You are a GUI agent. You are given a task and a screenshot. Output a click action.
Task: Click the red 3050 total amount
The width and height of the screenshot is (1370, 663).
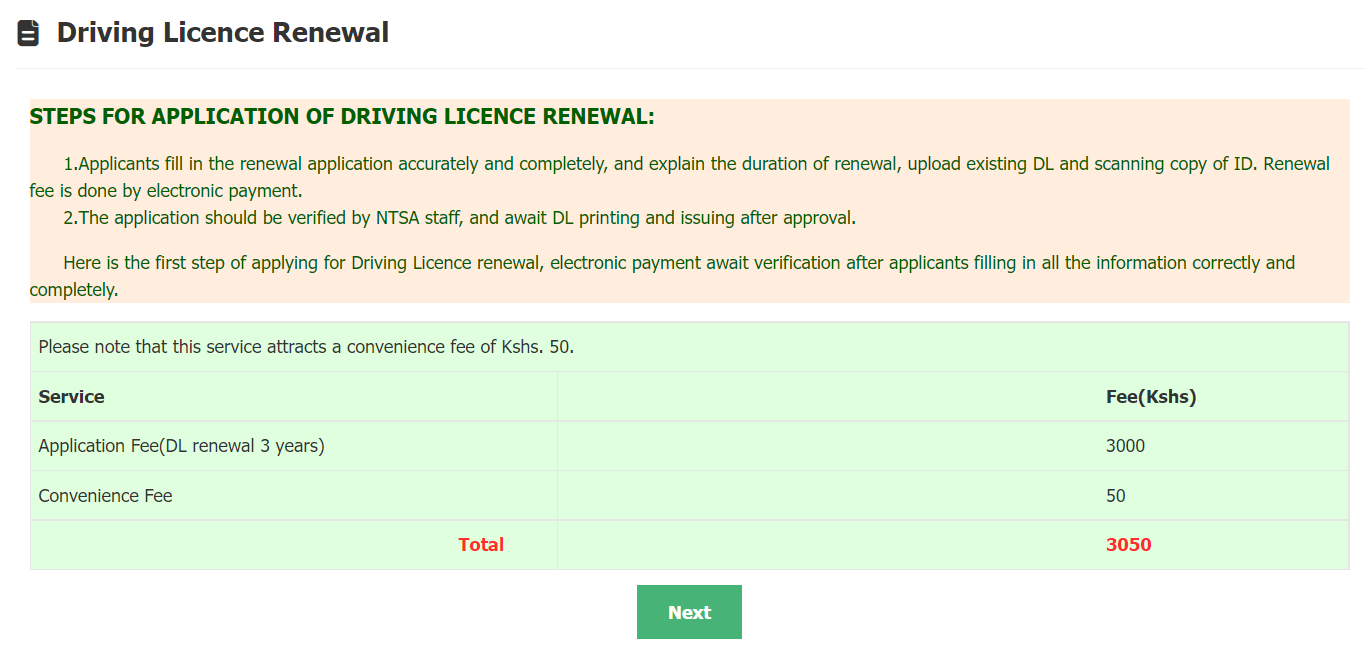(x=1129, y=545)
